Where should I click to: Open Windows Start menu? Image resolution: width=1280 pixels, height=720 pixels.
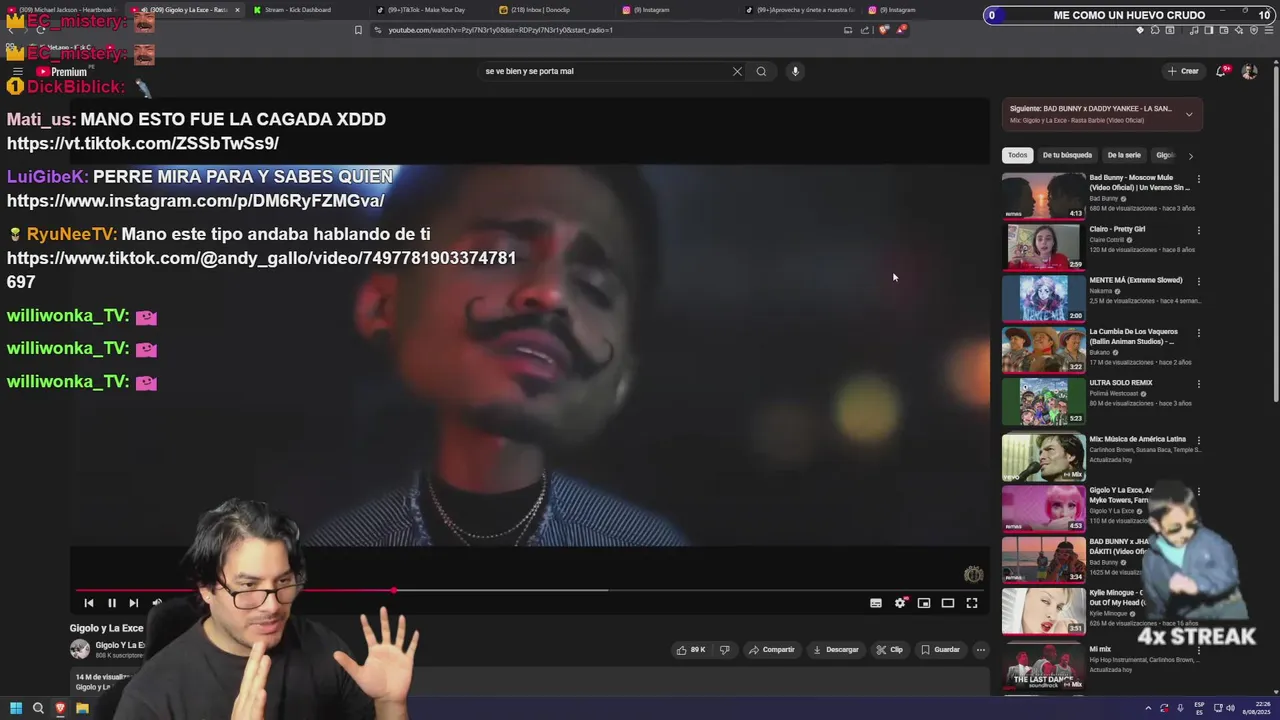click(x=15, y=708)
